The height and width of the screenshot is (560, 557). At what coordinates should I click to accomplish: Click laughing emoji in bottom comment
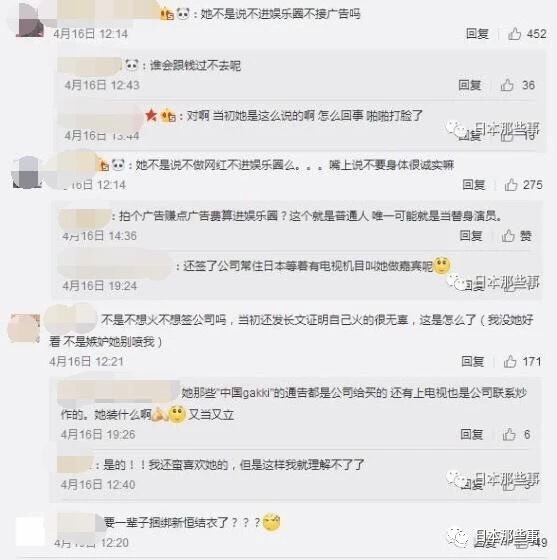[271, 522]
